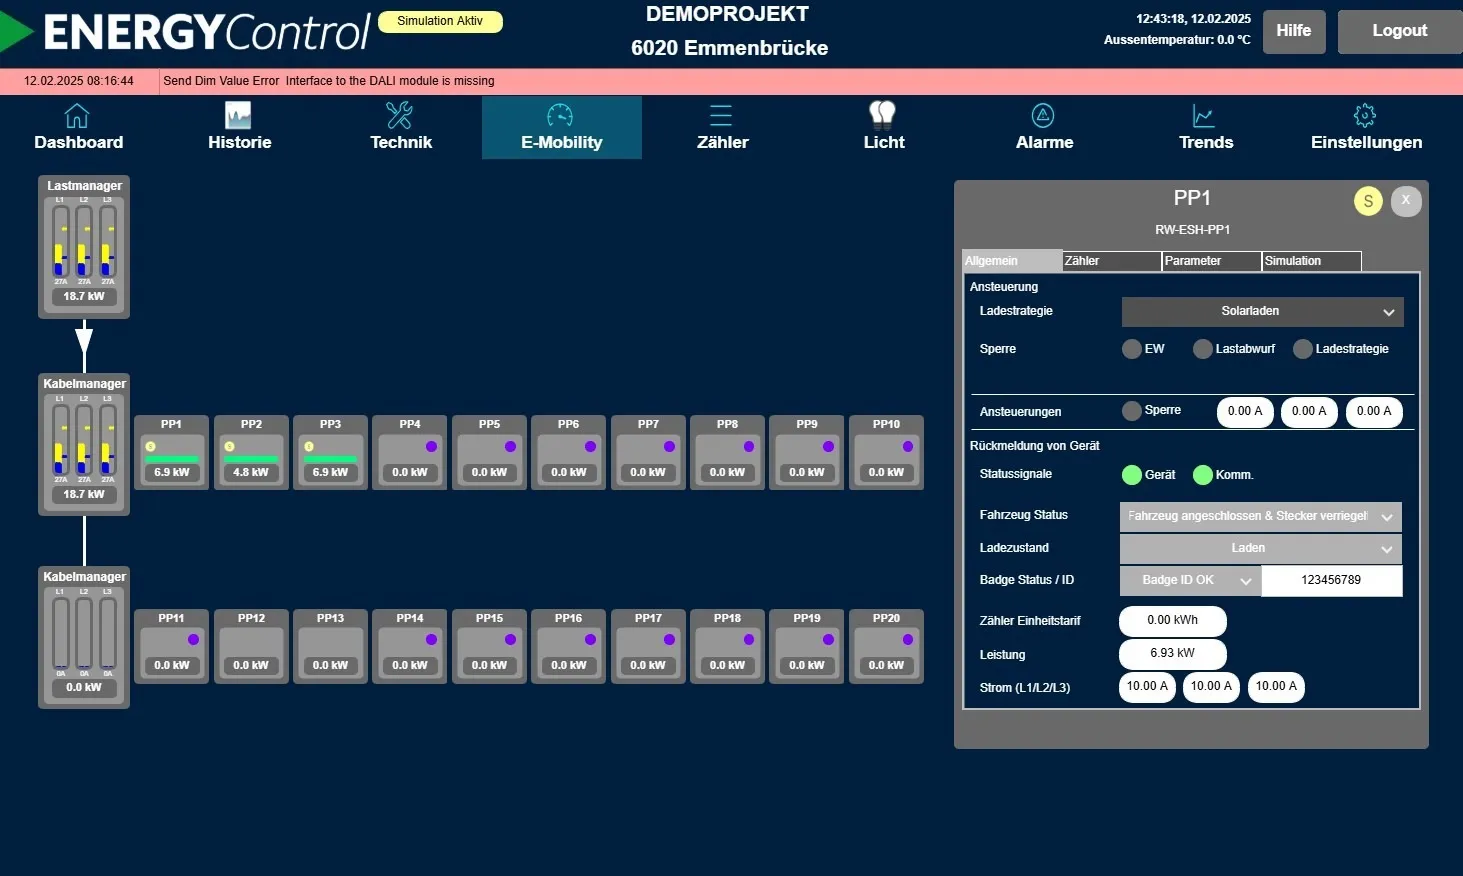
Task: Open charging point PP7 tile
Action: [x=648, y=452]
